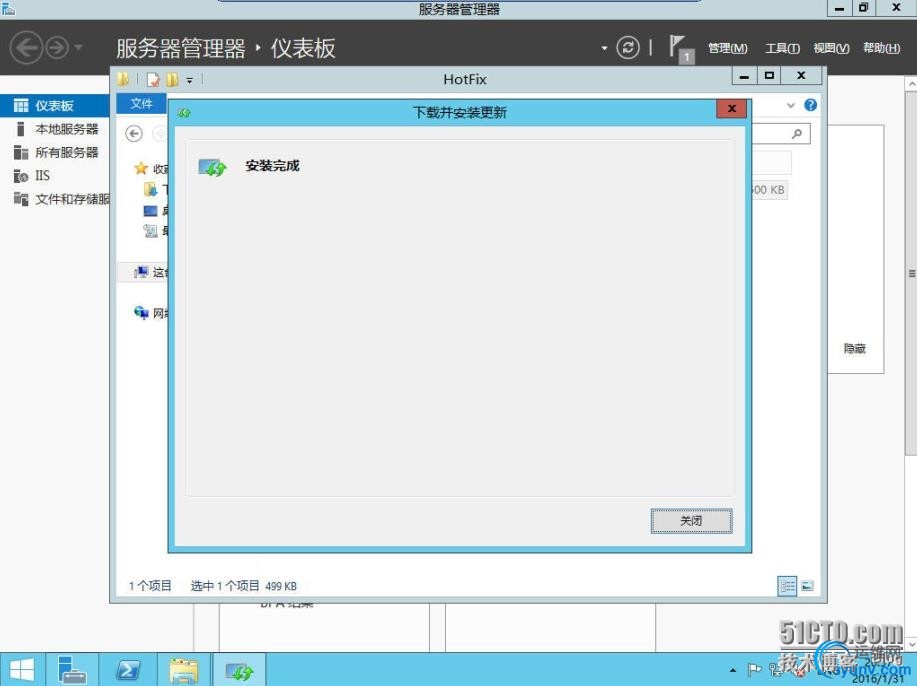Maximize the HotFix window
The width and height of the screenshot is (917, 686).
[x=770, y=76]
